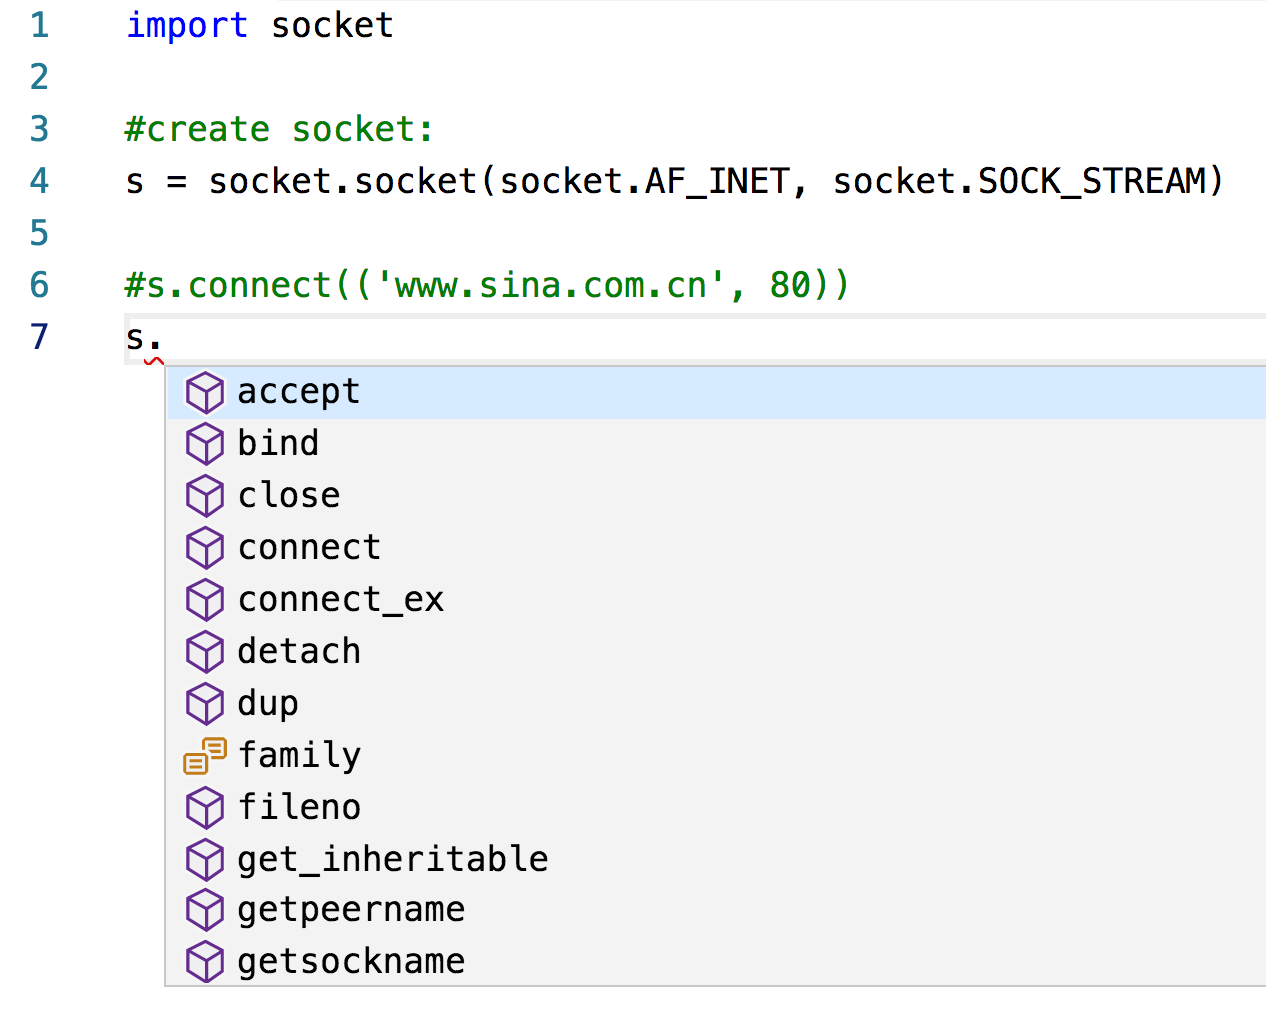
Task: Click the cube icon next to dup
Action: [205, 704]
